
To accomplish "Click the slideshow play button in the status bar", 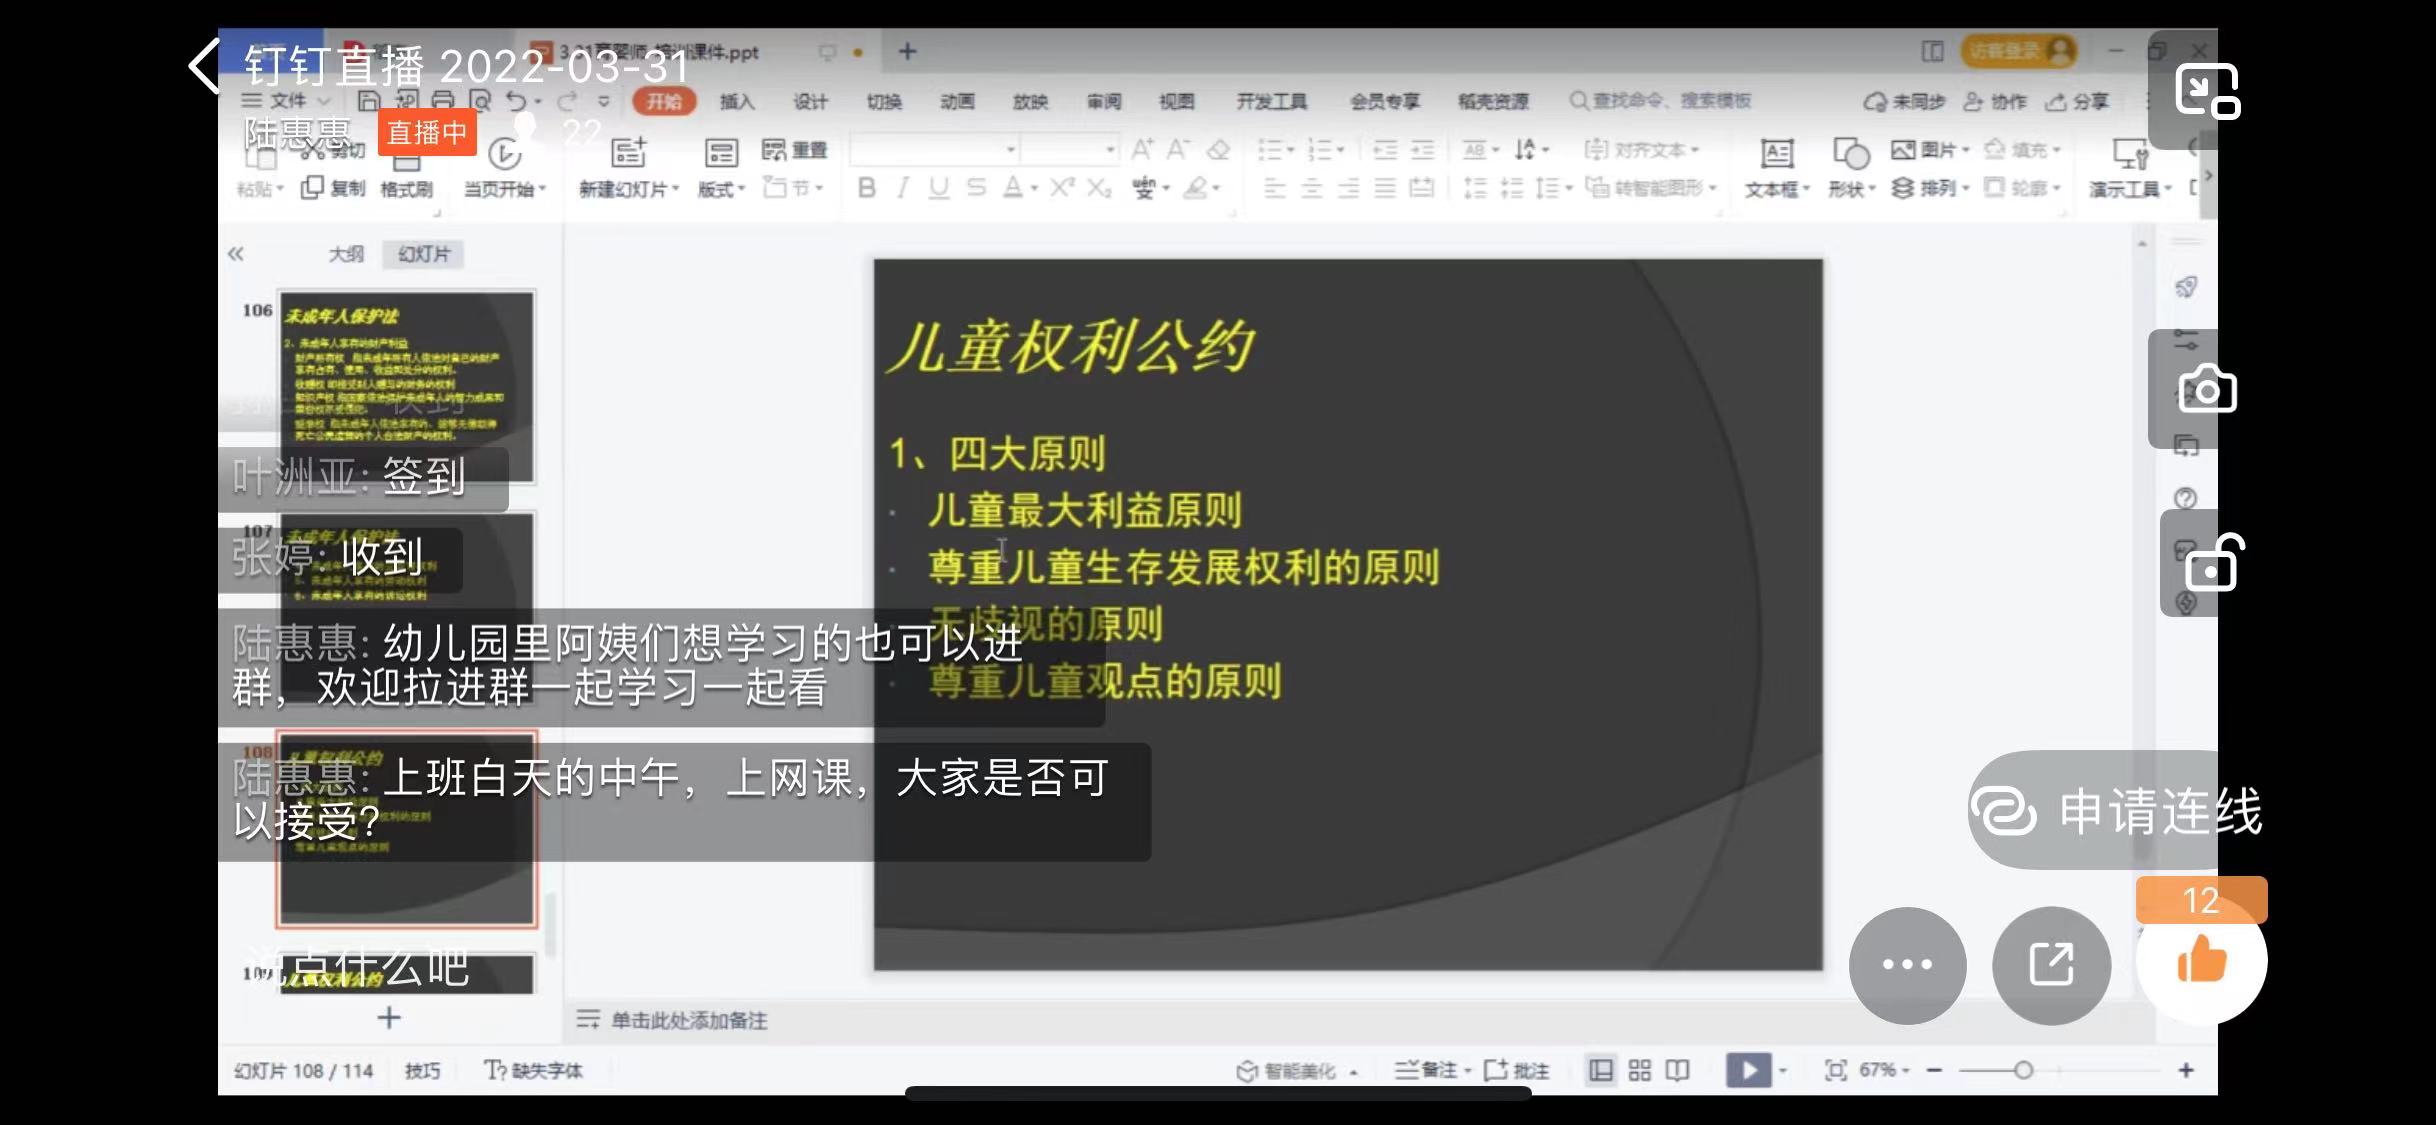I will (x=1748, y=1070).
